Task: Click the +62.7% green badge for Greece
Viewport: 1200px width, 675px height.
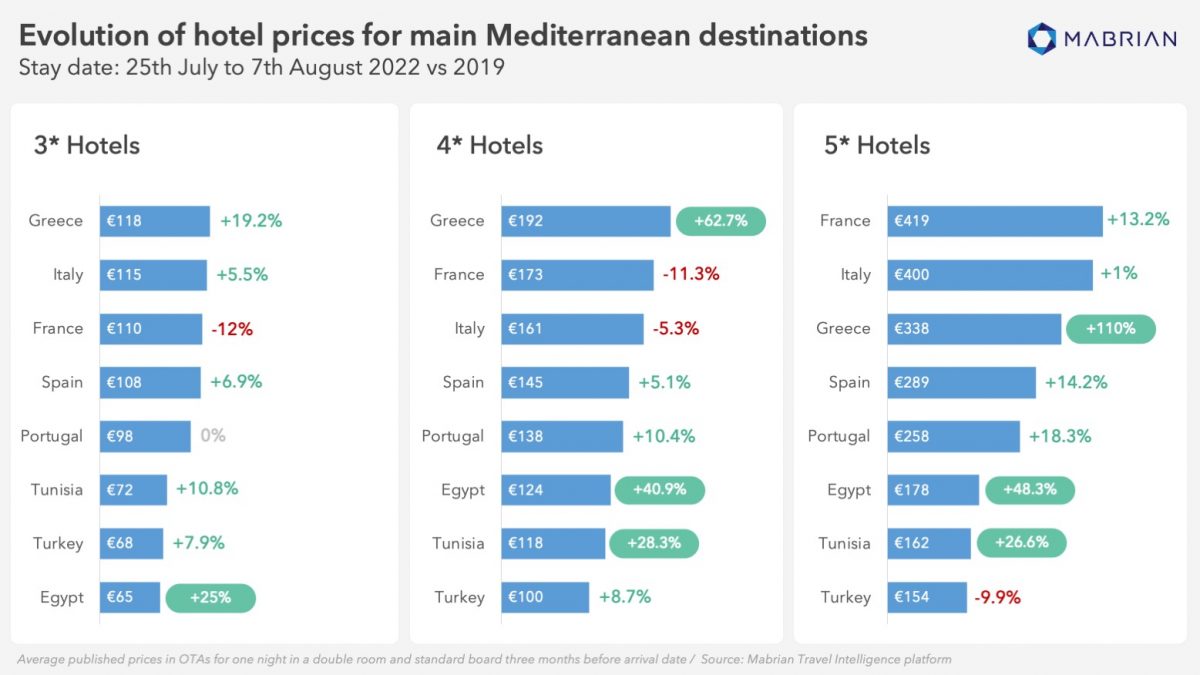Action: point(721,221)
